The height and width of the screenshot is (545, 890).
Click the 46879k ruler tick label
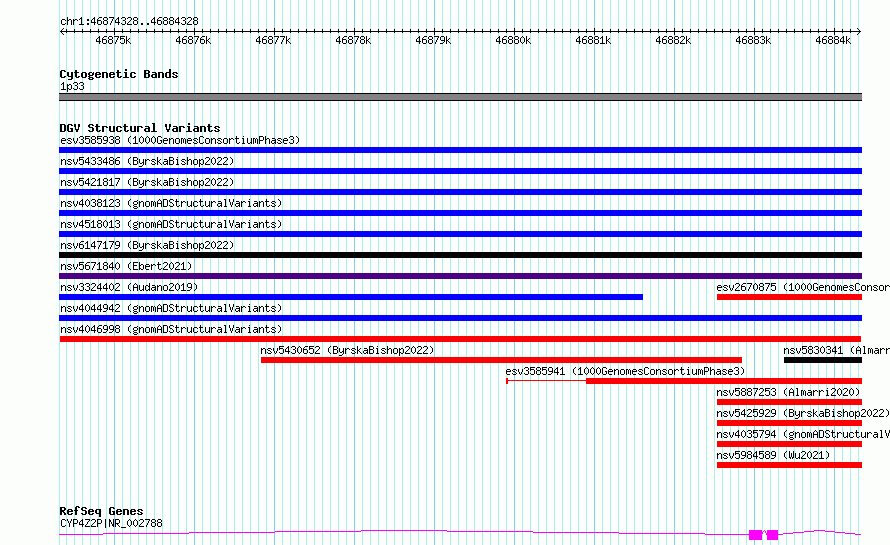click(433, 41)
